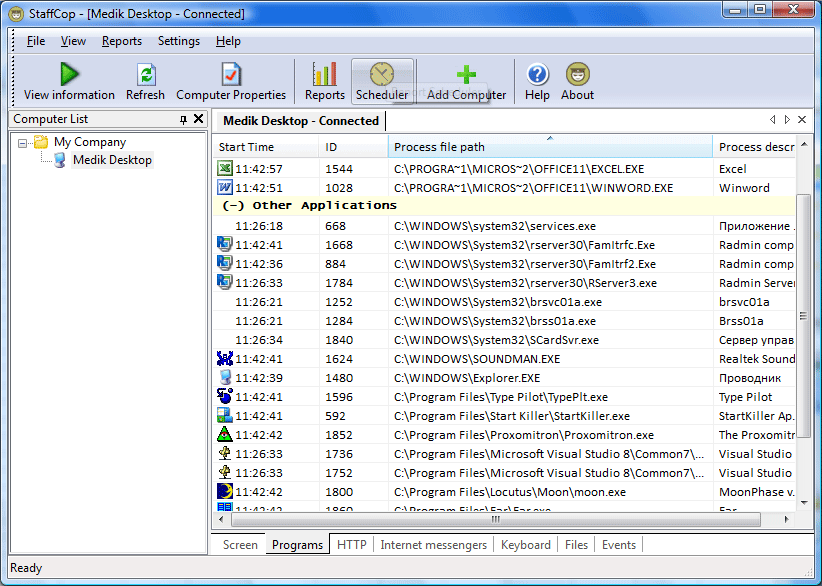822x586 pixels.
Task: Click the TypePlt.exe process icon
Action: (x=224, y=396)
